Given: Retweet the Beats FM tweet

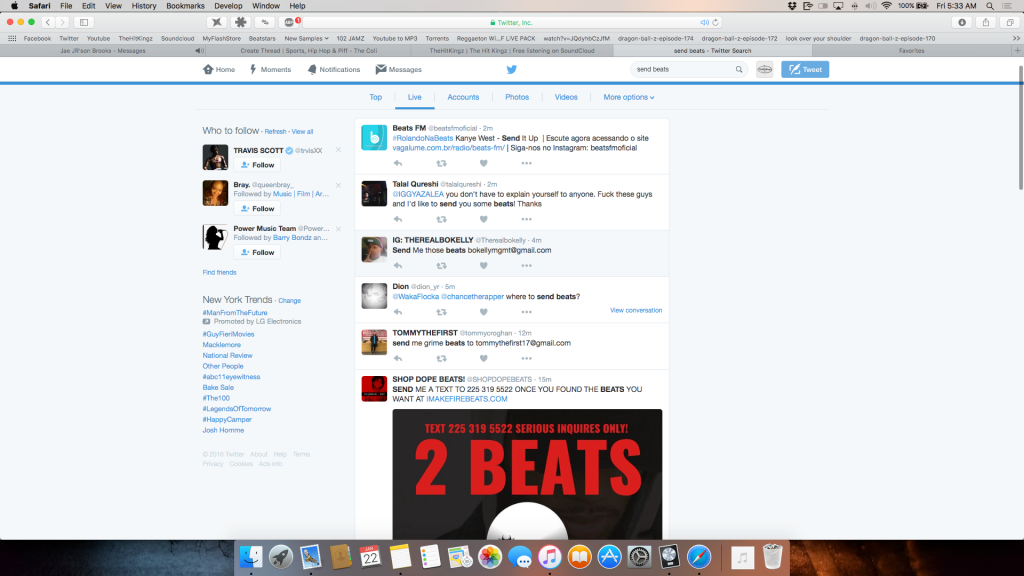Looking at the screenshot, I should 441,163.
